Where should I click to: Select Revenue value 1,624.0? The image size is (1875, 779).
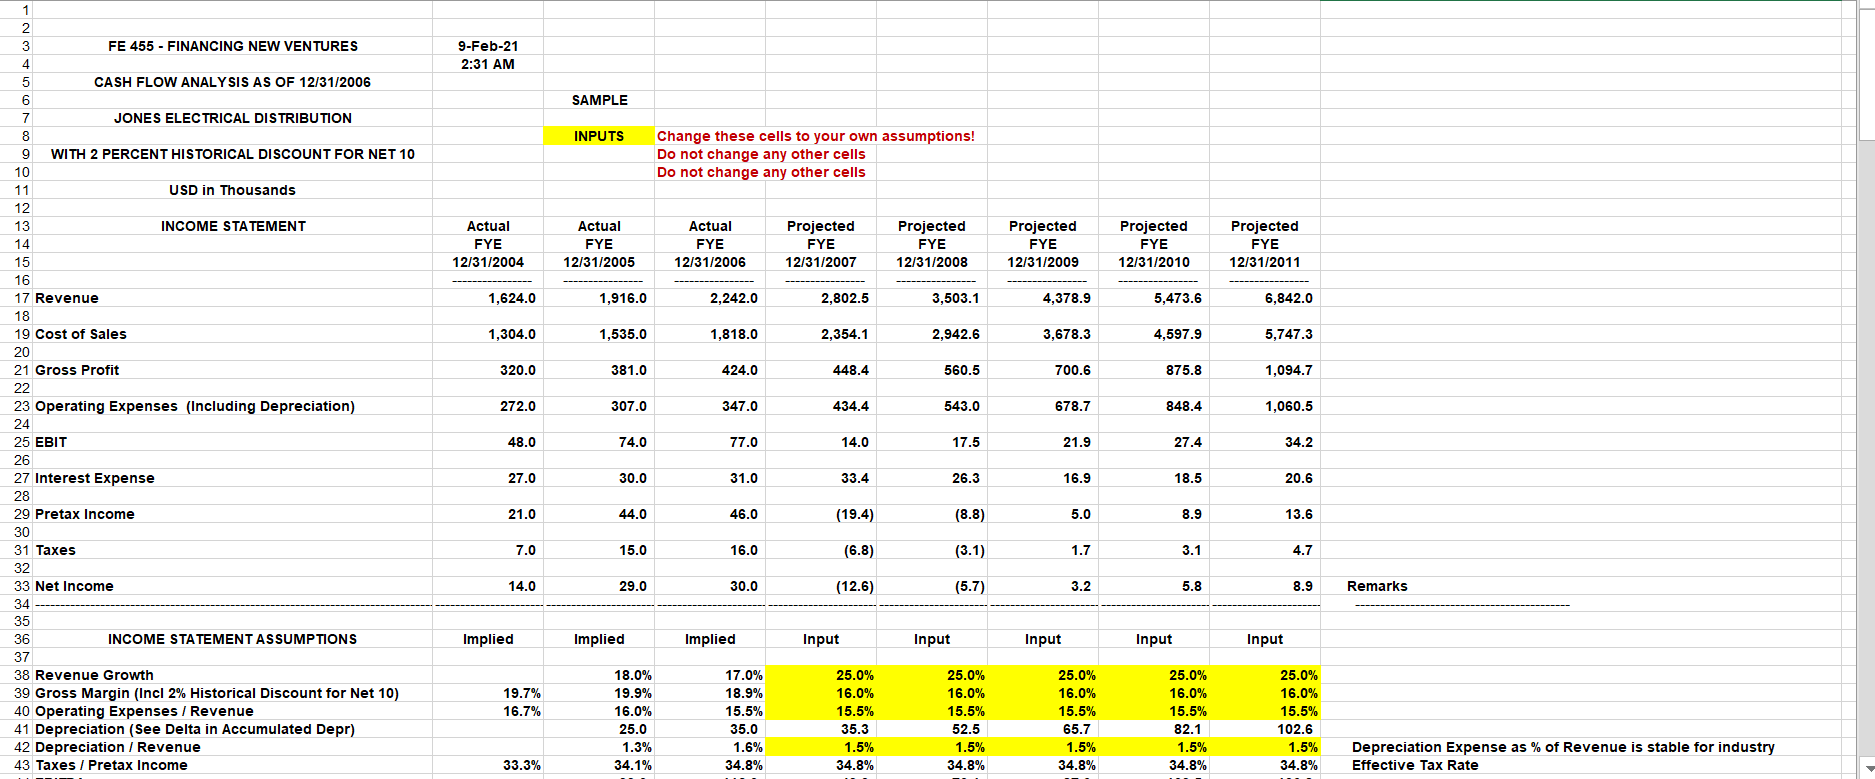(x=512, y=298)
